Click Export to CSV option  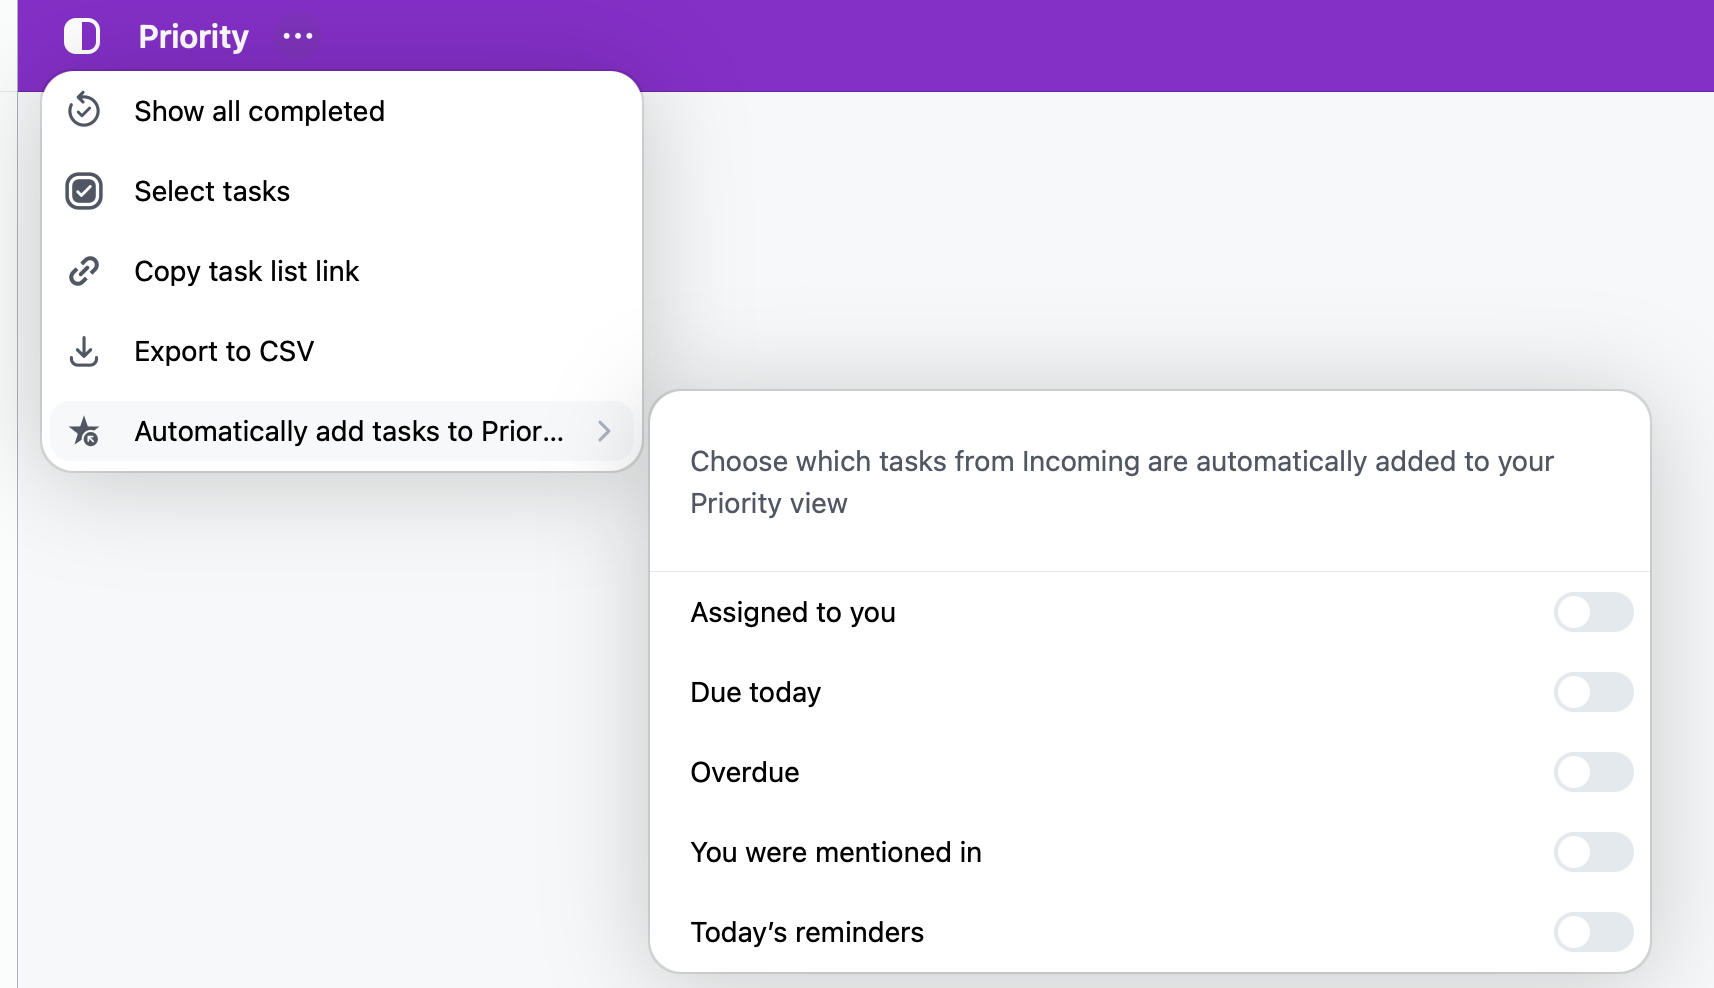coord(342,351)
